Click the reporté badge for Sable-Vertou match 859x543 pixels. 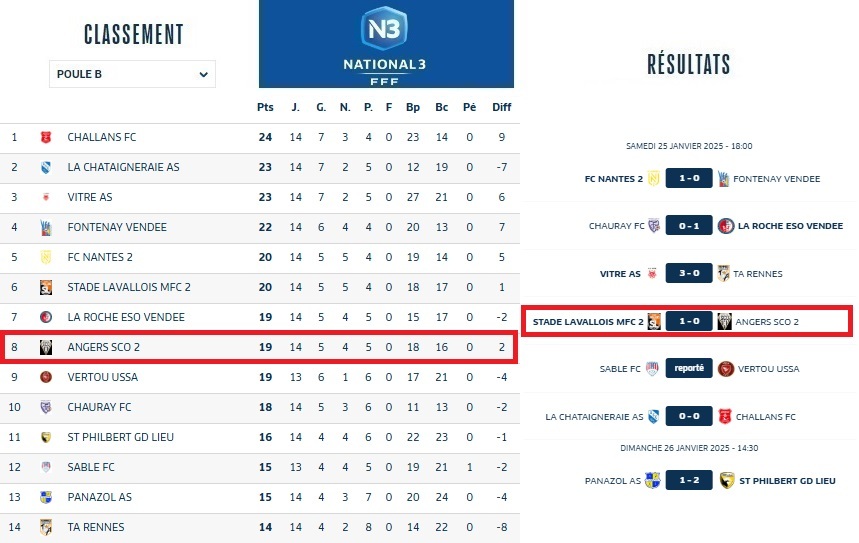point(689,368)
